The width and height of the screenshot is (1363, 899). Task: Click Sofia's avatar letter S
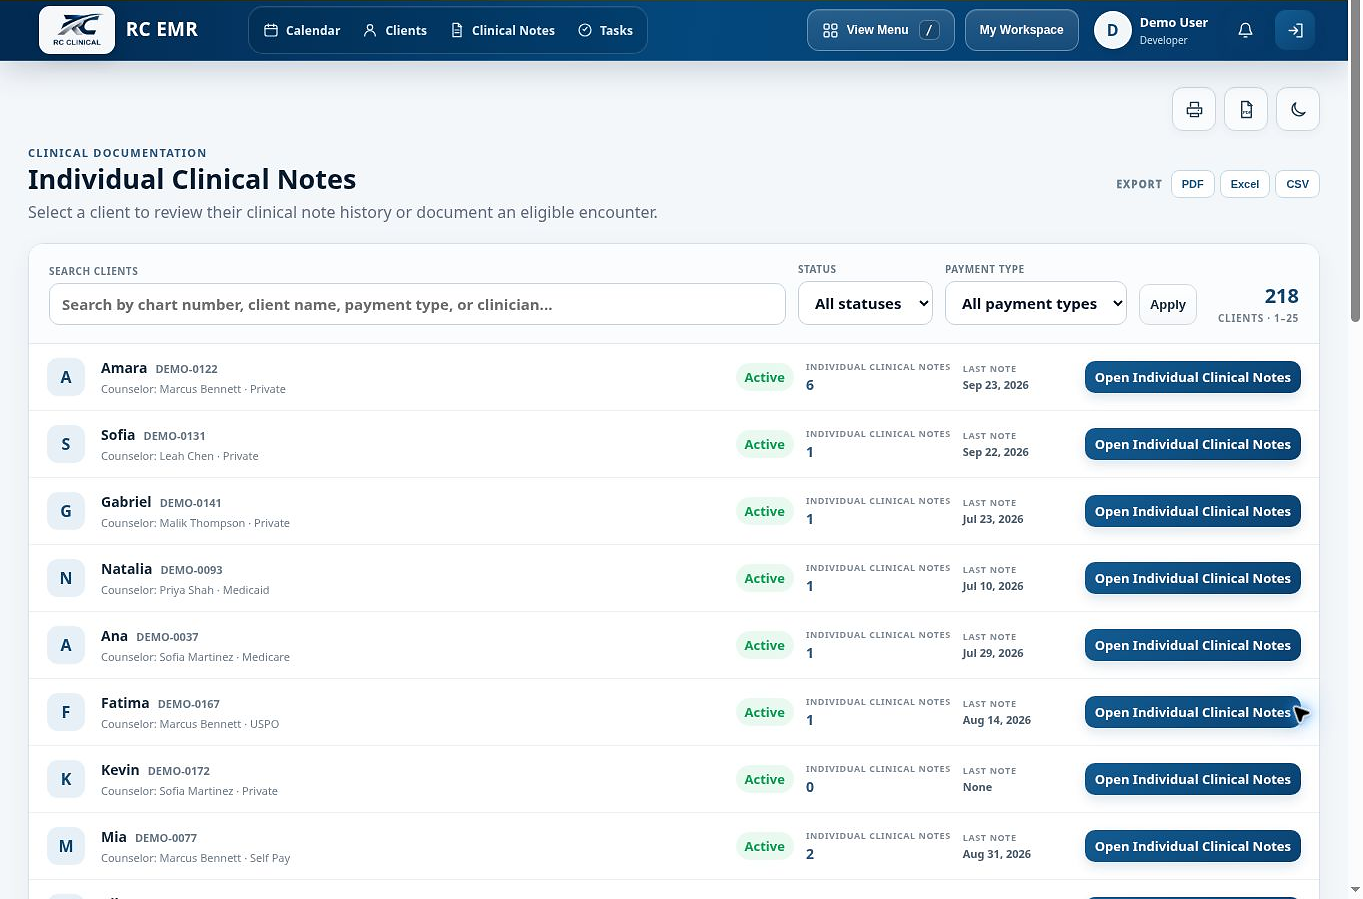coord(66,444)
